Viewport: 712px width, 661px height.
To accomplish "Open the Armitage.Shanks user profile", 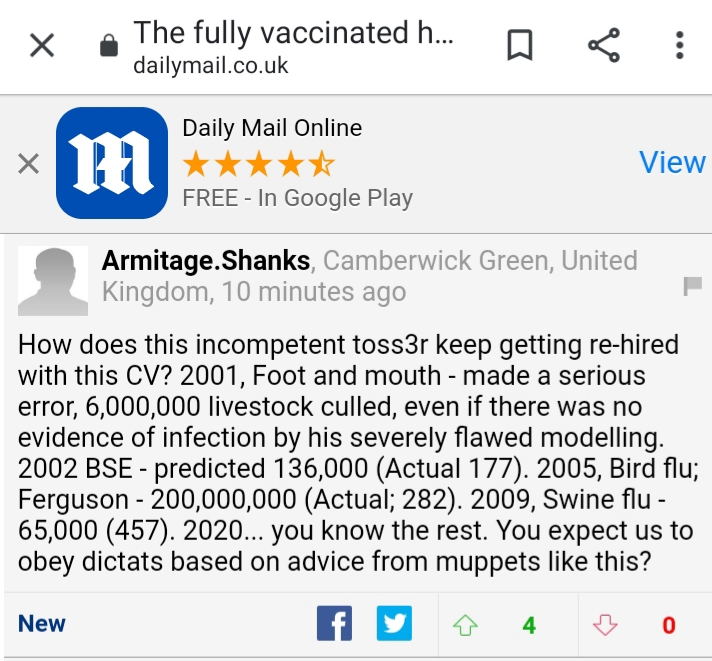I will coord(205,261).
